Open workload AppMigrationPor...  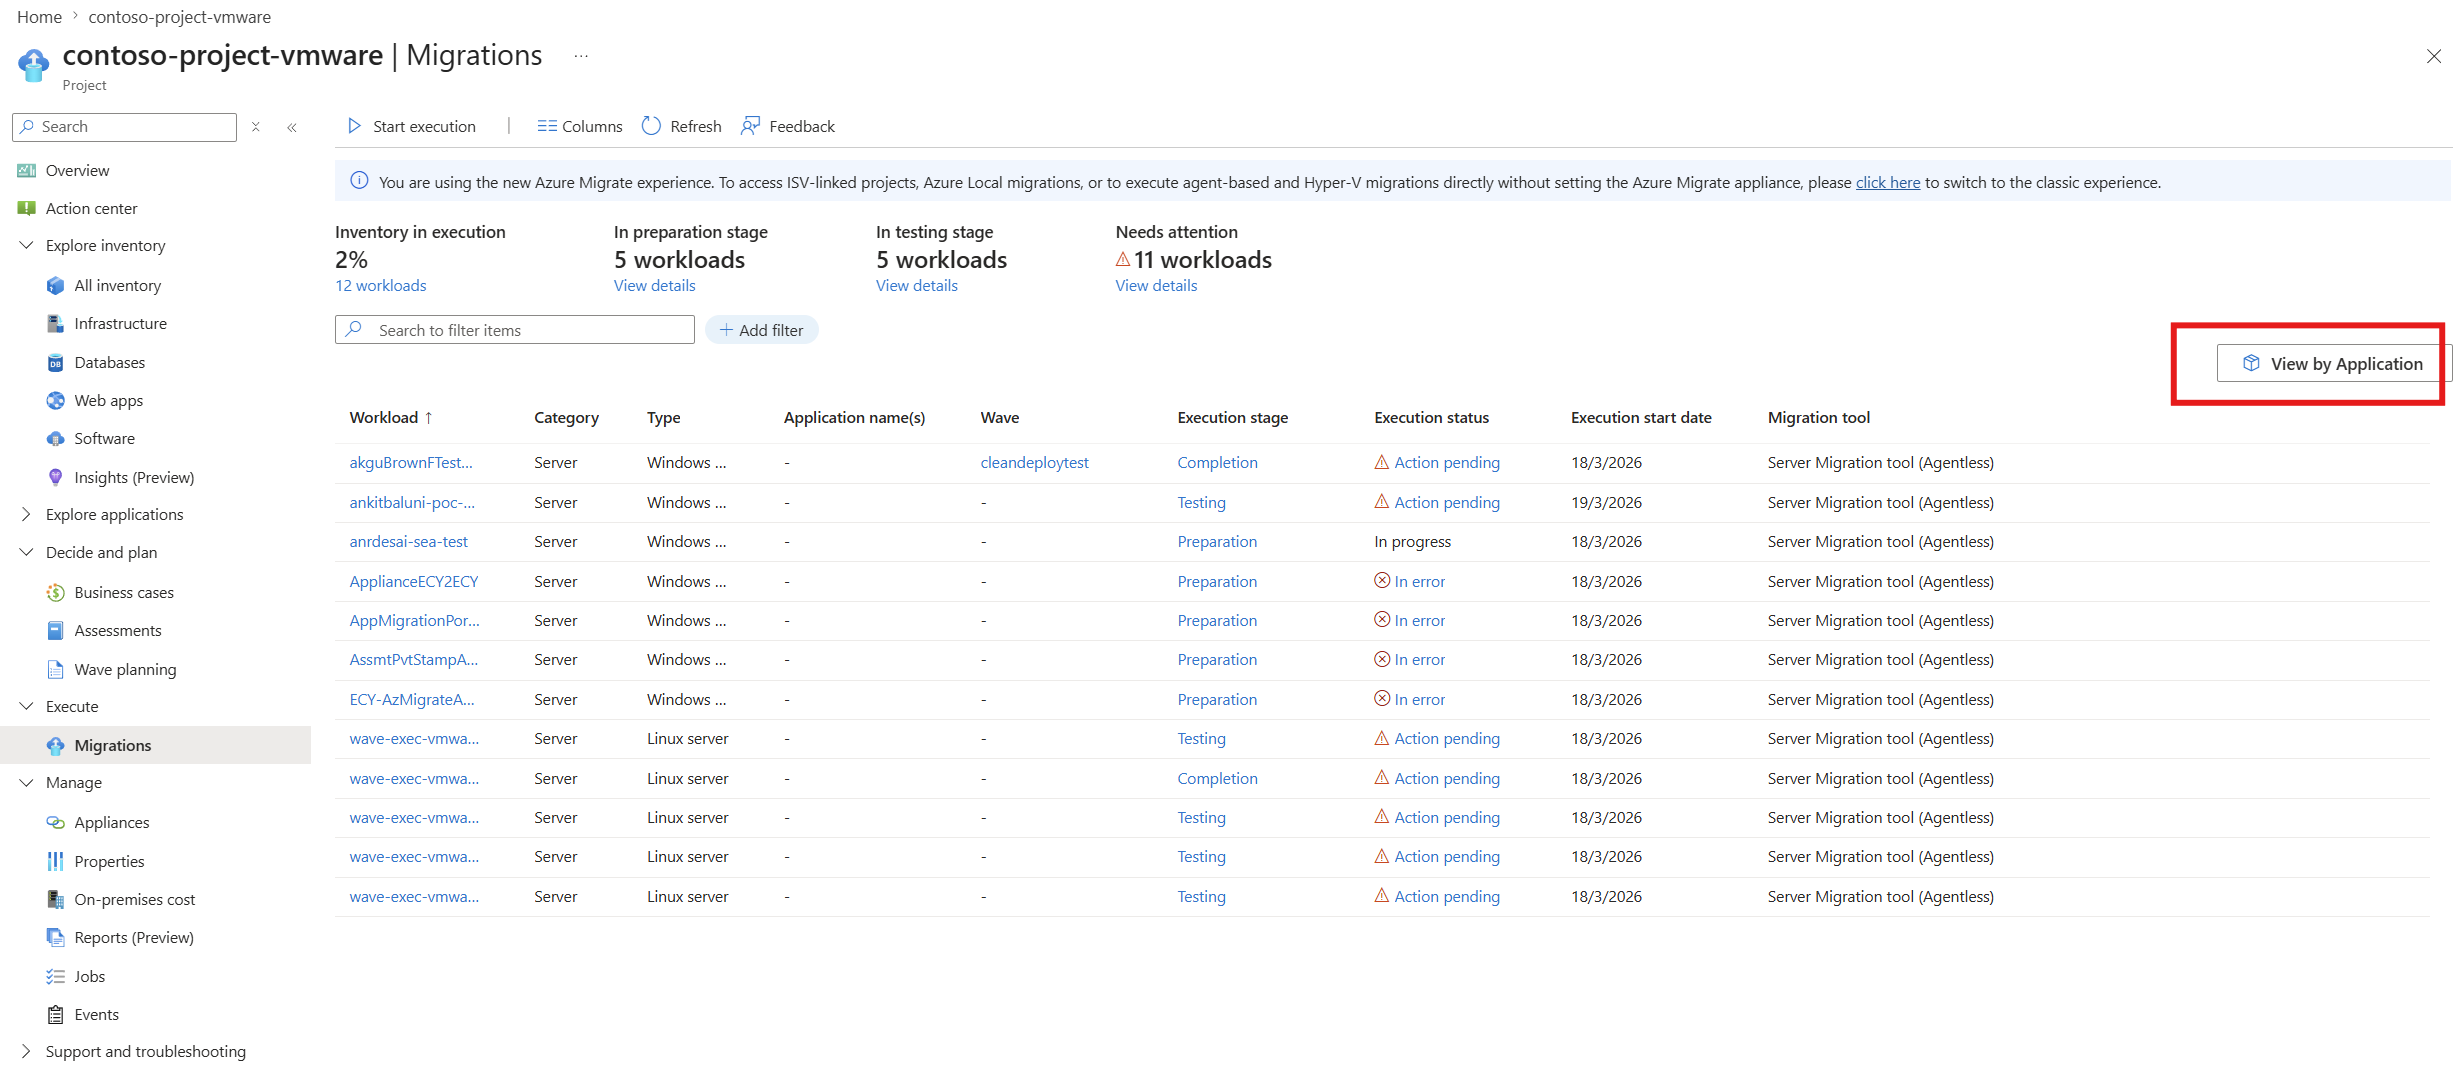pyautogui.click(x=415, y=621)
